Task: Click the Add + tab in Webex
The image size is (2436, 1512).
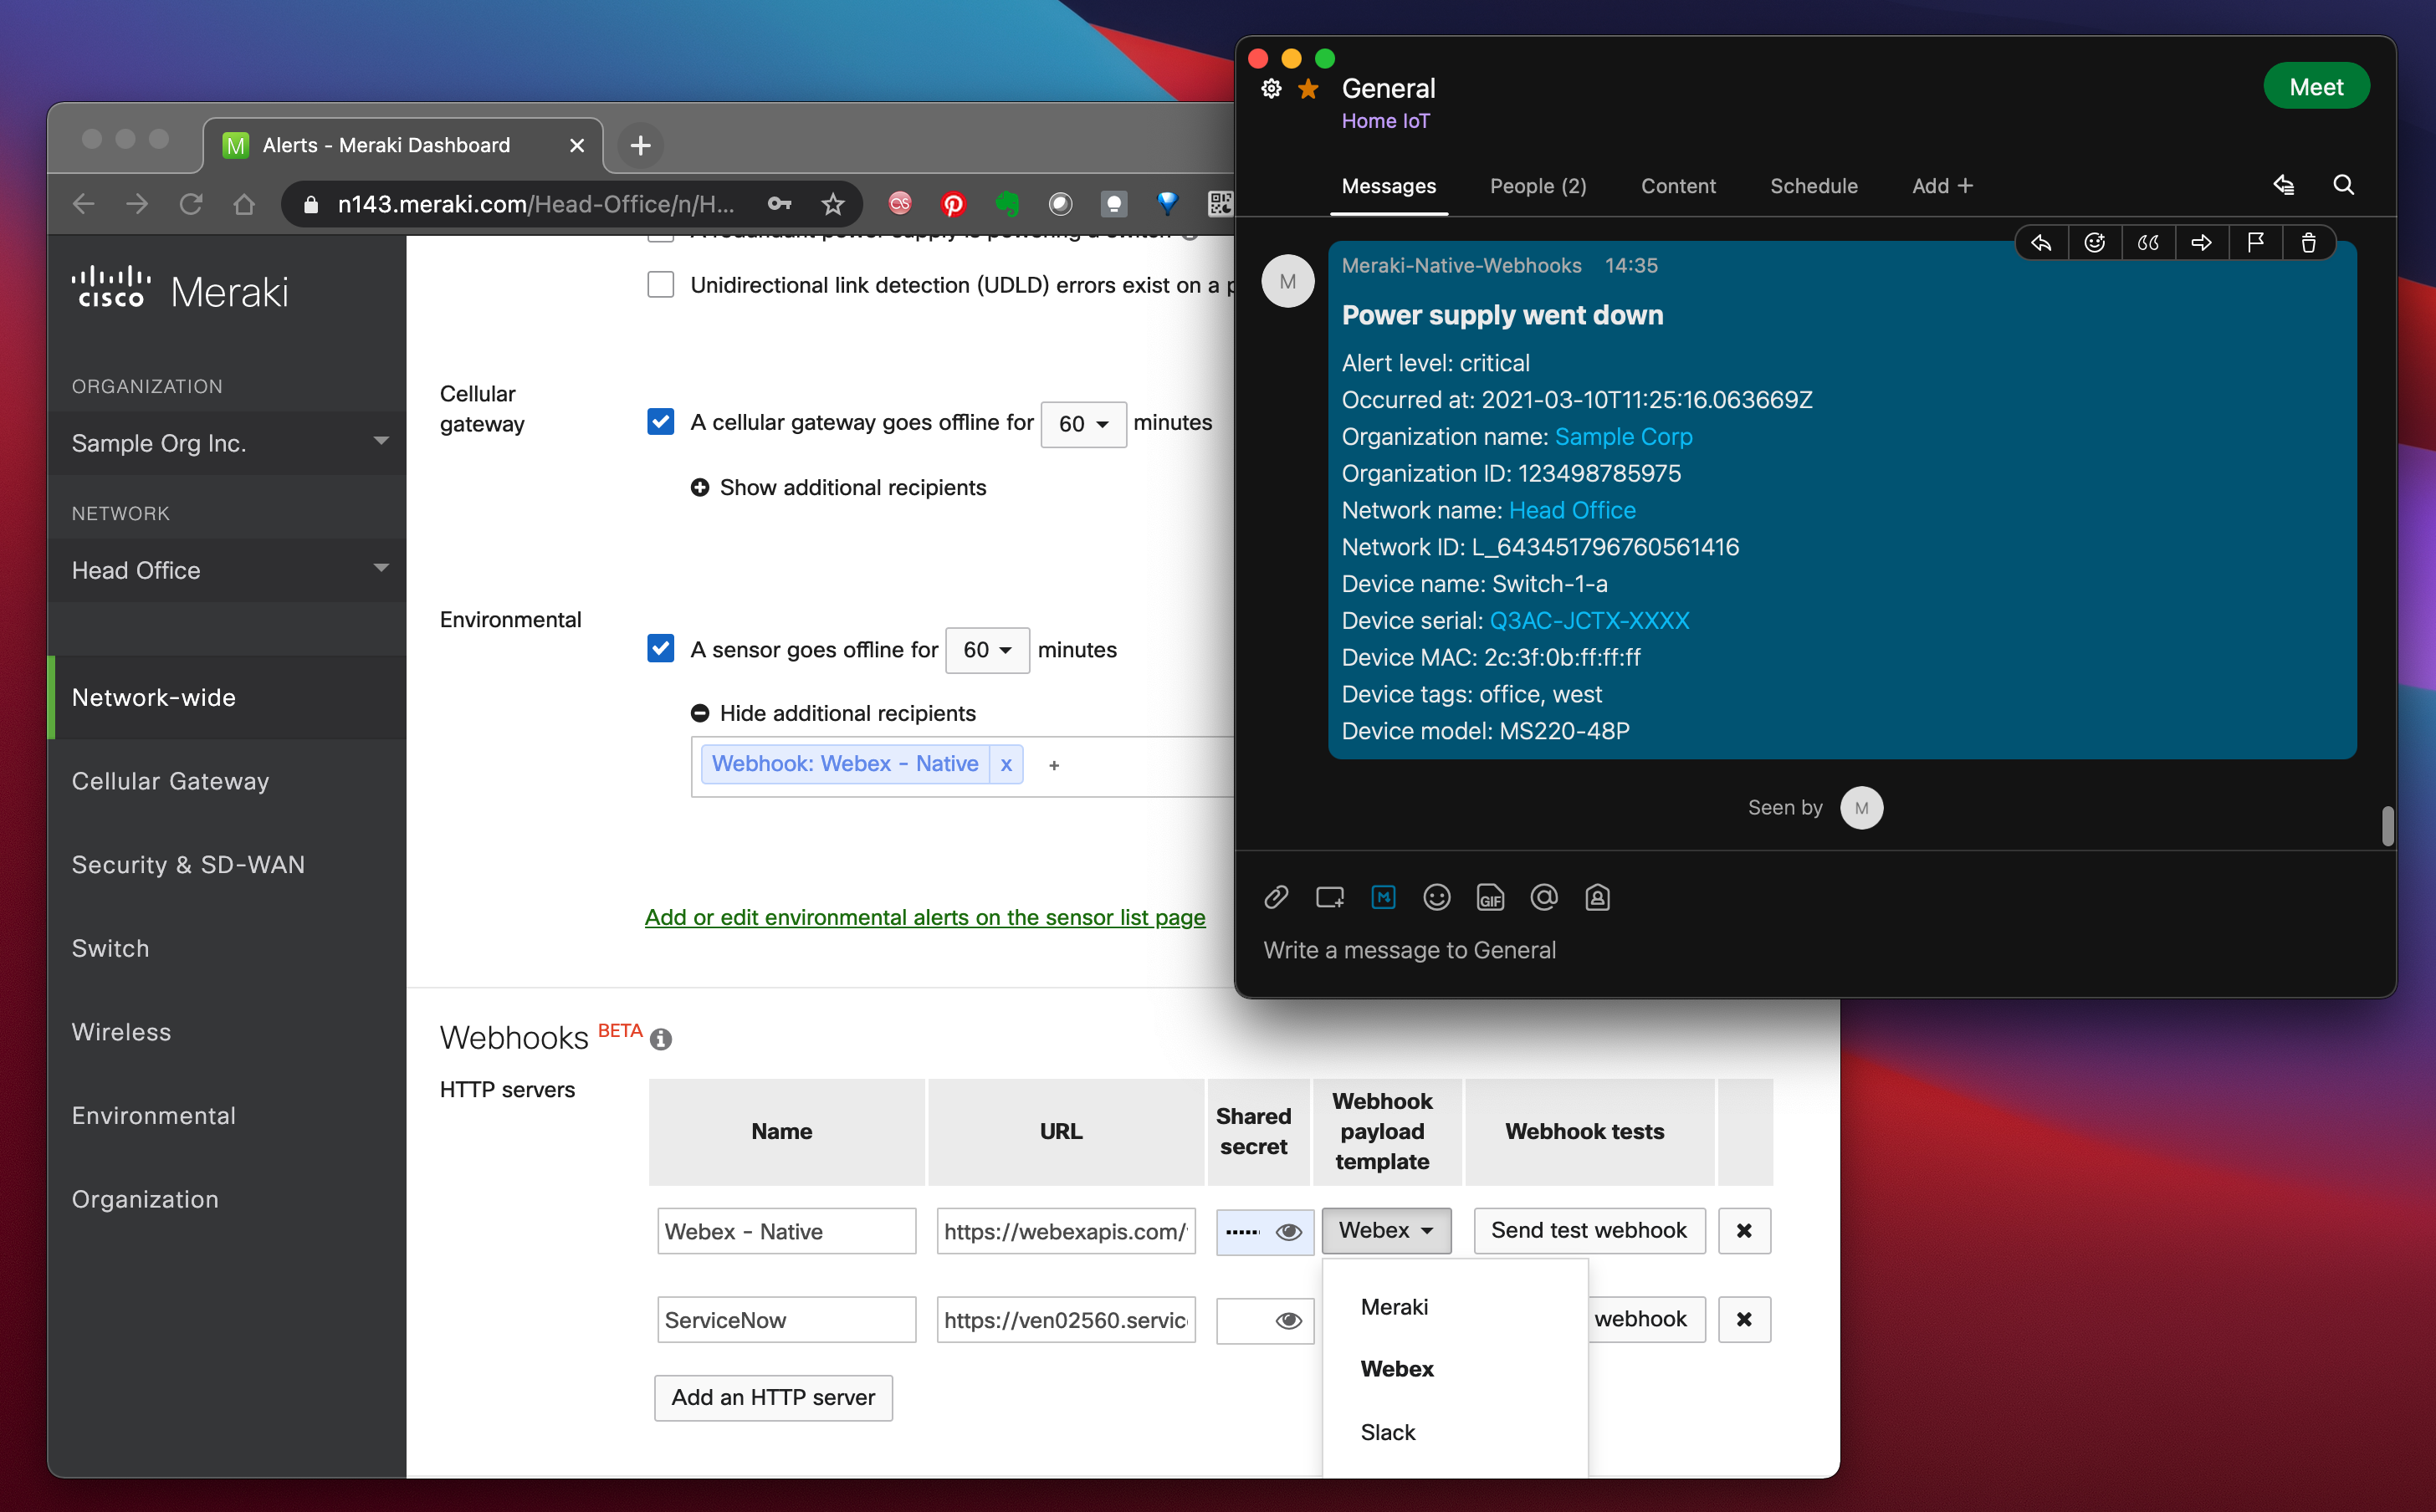Action: [1942, 186]
